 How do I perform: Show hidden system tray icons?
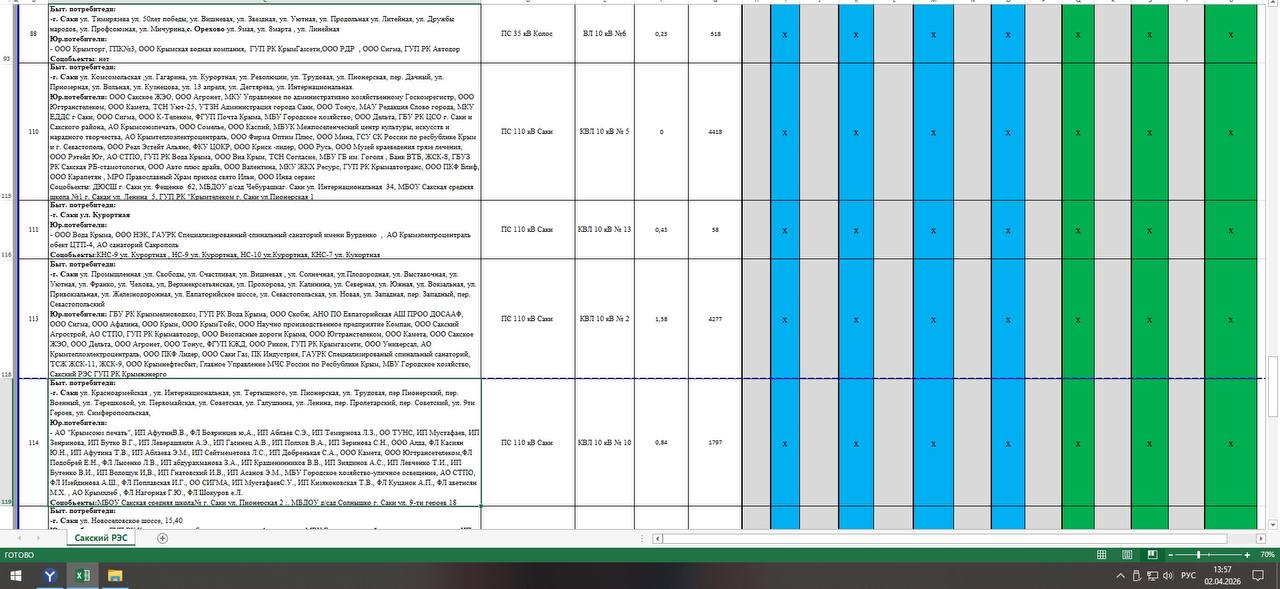[1120, 577]
